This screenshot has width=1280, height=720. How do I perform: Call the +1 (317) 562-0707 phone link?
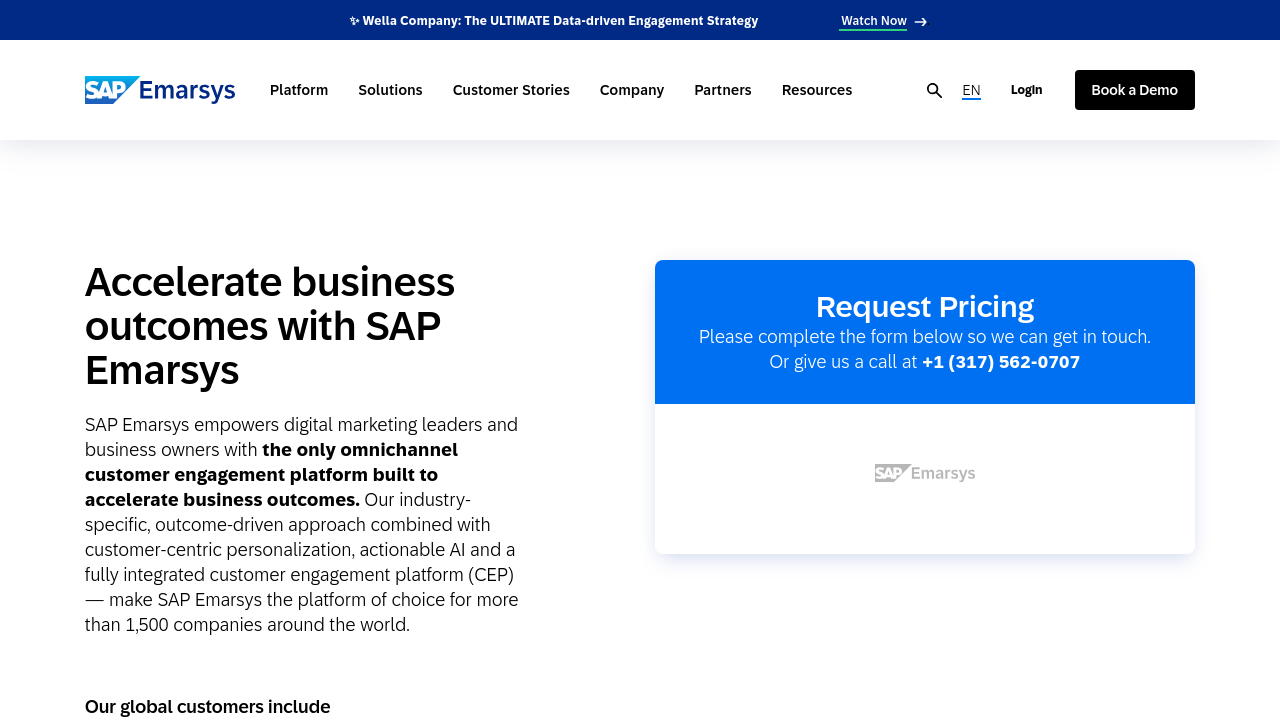click(x=1000, y=362)
